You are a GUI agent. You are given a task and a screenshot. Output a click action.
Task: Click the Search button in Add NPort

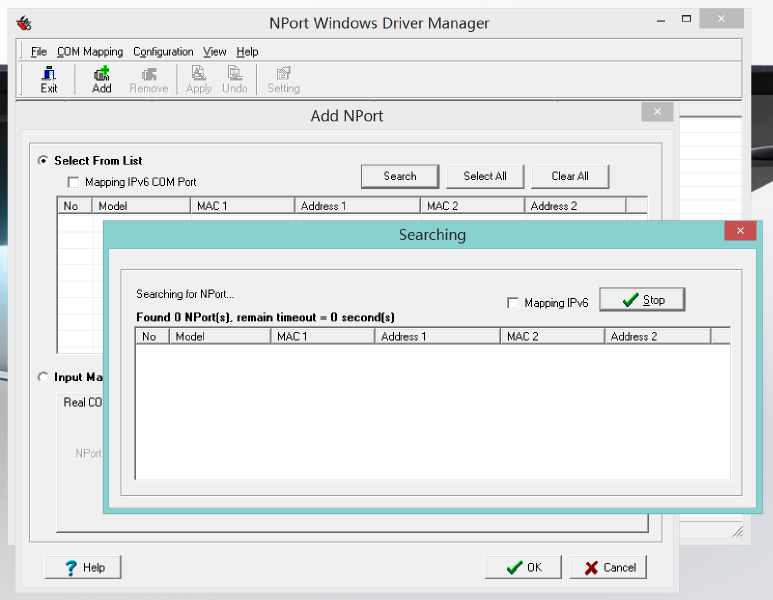click(400, 176)
